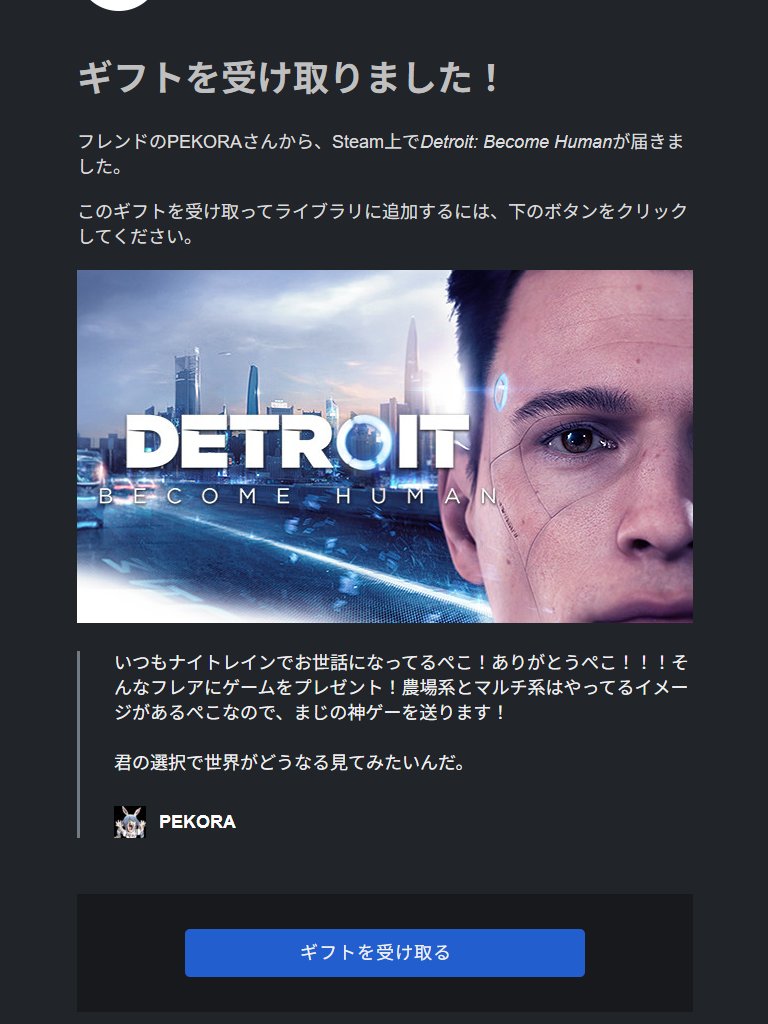Screen dimensions: 768x1024
Task: Click the paragraph about adding gift to library
Action: click(x=383, y=223)
